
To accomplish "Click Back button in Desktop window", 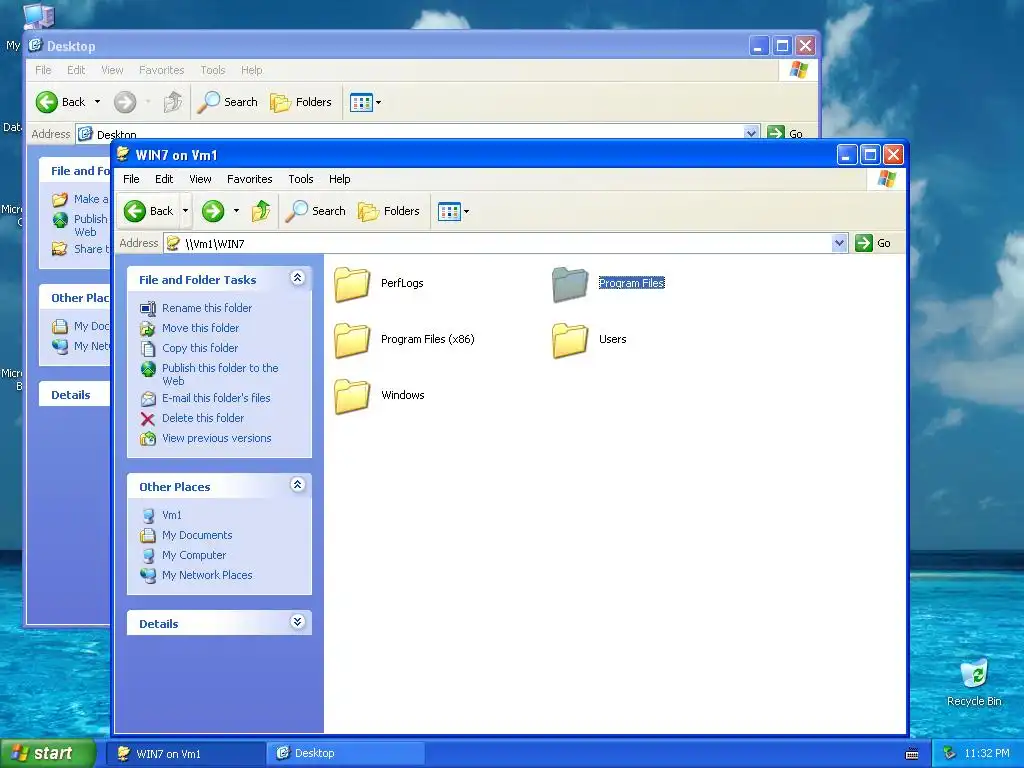I will click(x=61, y=102).
